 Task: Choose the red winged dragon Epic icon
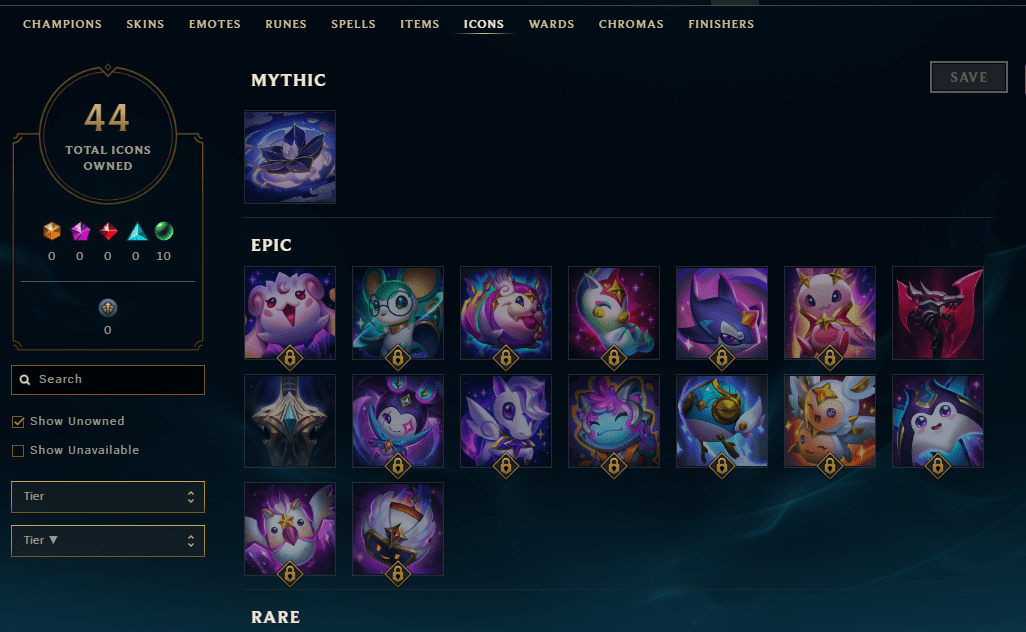[938, 313]
